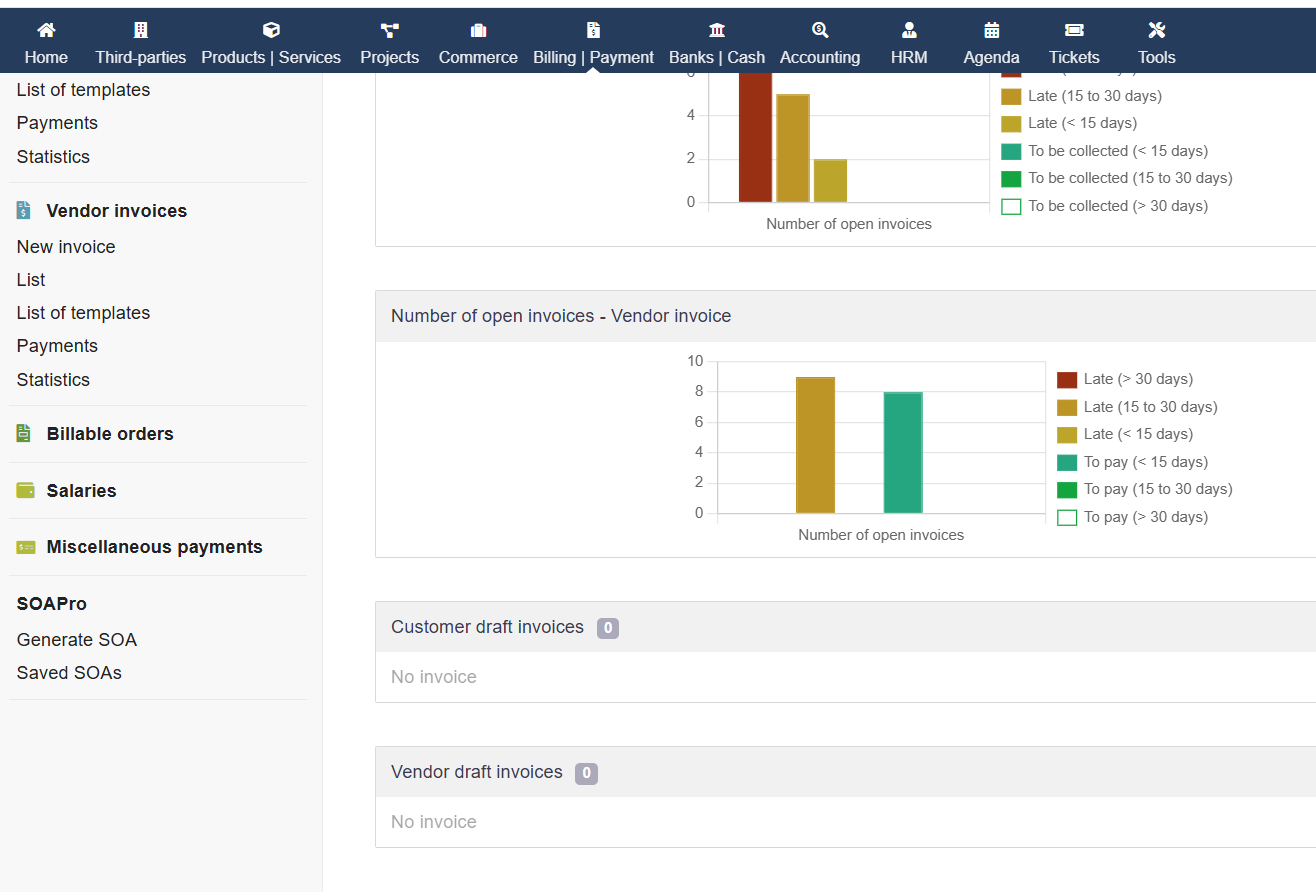Viewport: 1316px width, 892px height.
Task: Click the Banks | Cash institution icon
Action: pos(717,30)
